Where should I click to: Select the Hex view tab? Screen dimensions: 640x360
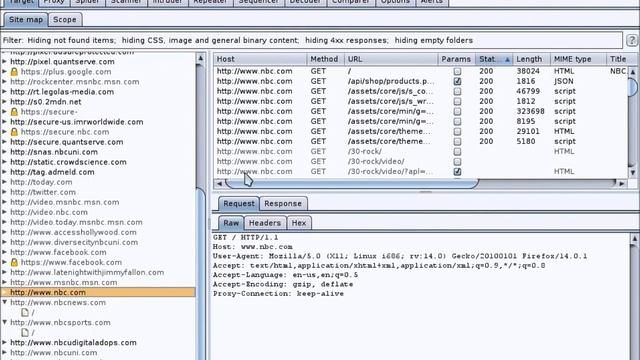point(299,223)
